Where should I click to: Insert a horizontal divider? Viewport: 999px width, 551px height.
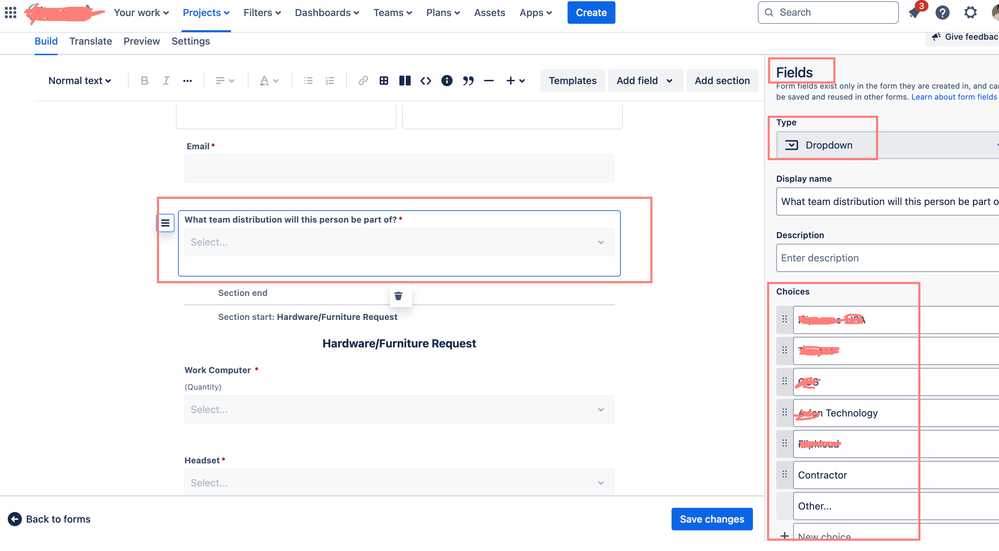click(489, 81)
